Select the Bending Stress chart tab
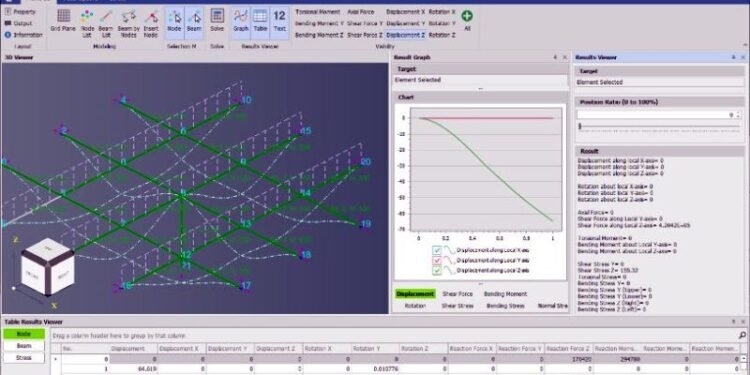Viewport: 750px width, 375px height. [505, 306]
